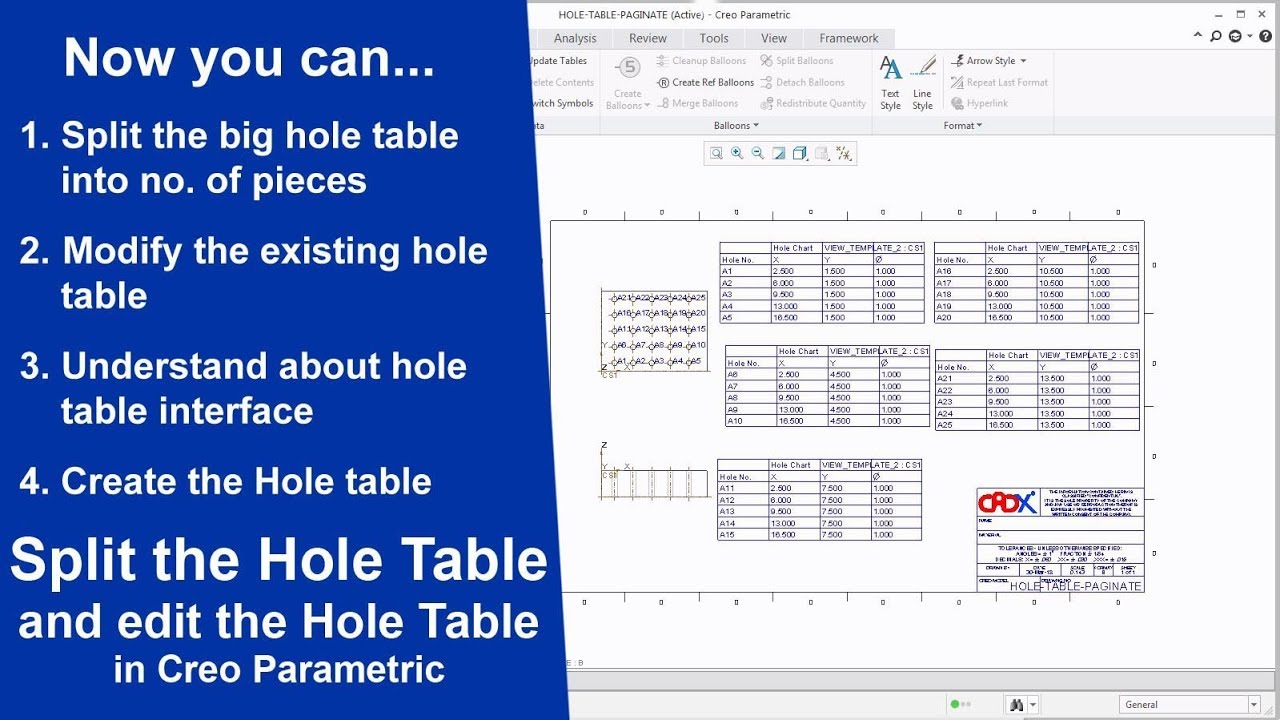Click Update Tables command
Image resolution: width=1280 pixels, height=720 pixels.
[x=557, y=61]
